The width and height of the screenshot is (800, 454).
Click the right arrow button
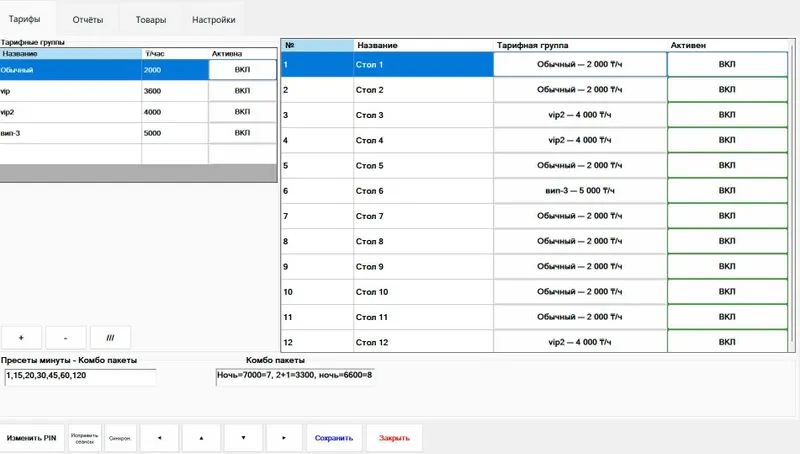pos(284,438)
